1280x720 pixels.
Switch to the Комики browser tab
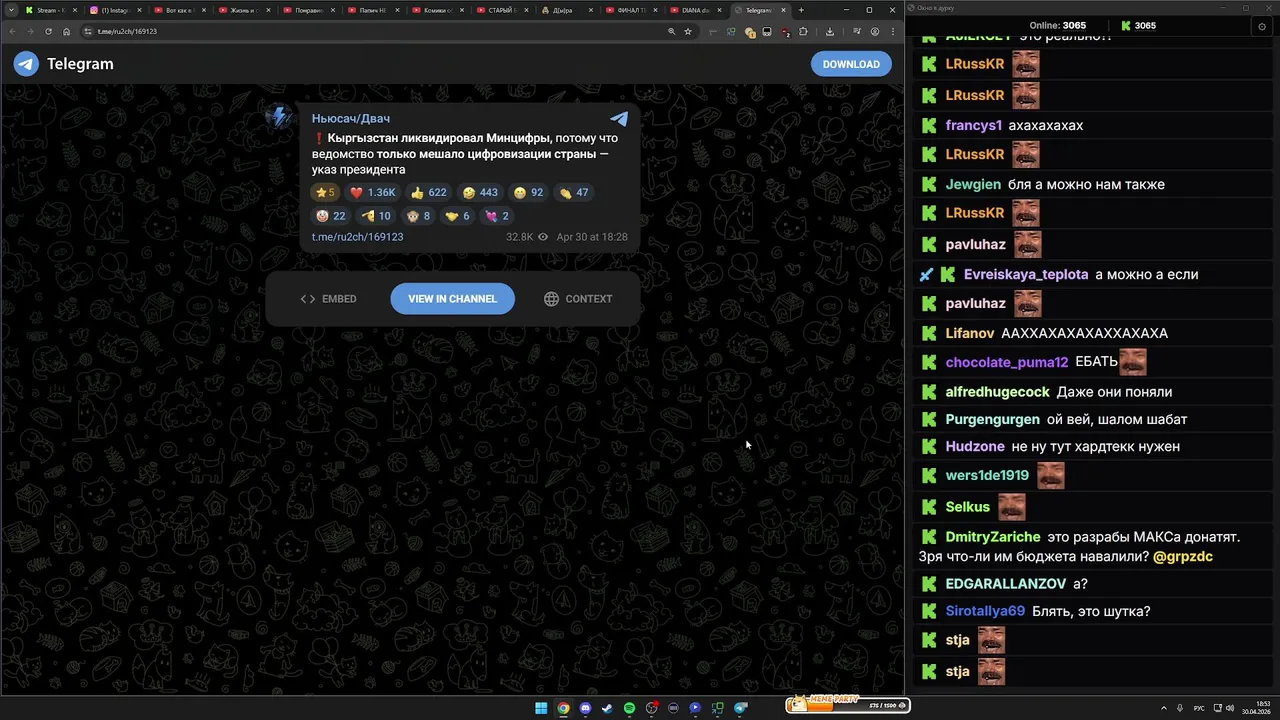(x=435, y=10)
